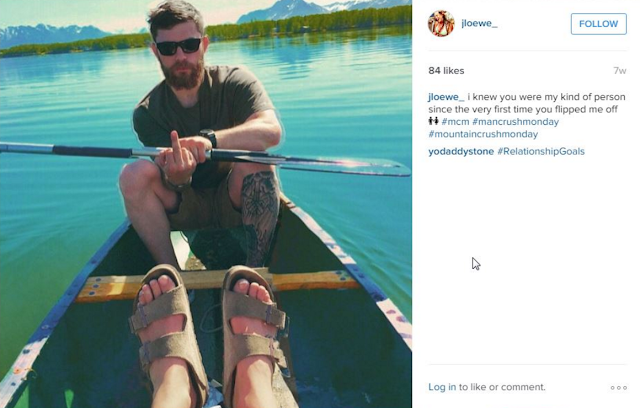Click the 'to like or comment' text

tap(502, 387)
